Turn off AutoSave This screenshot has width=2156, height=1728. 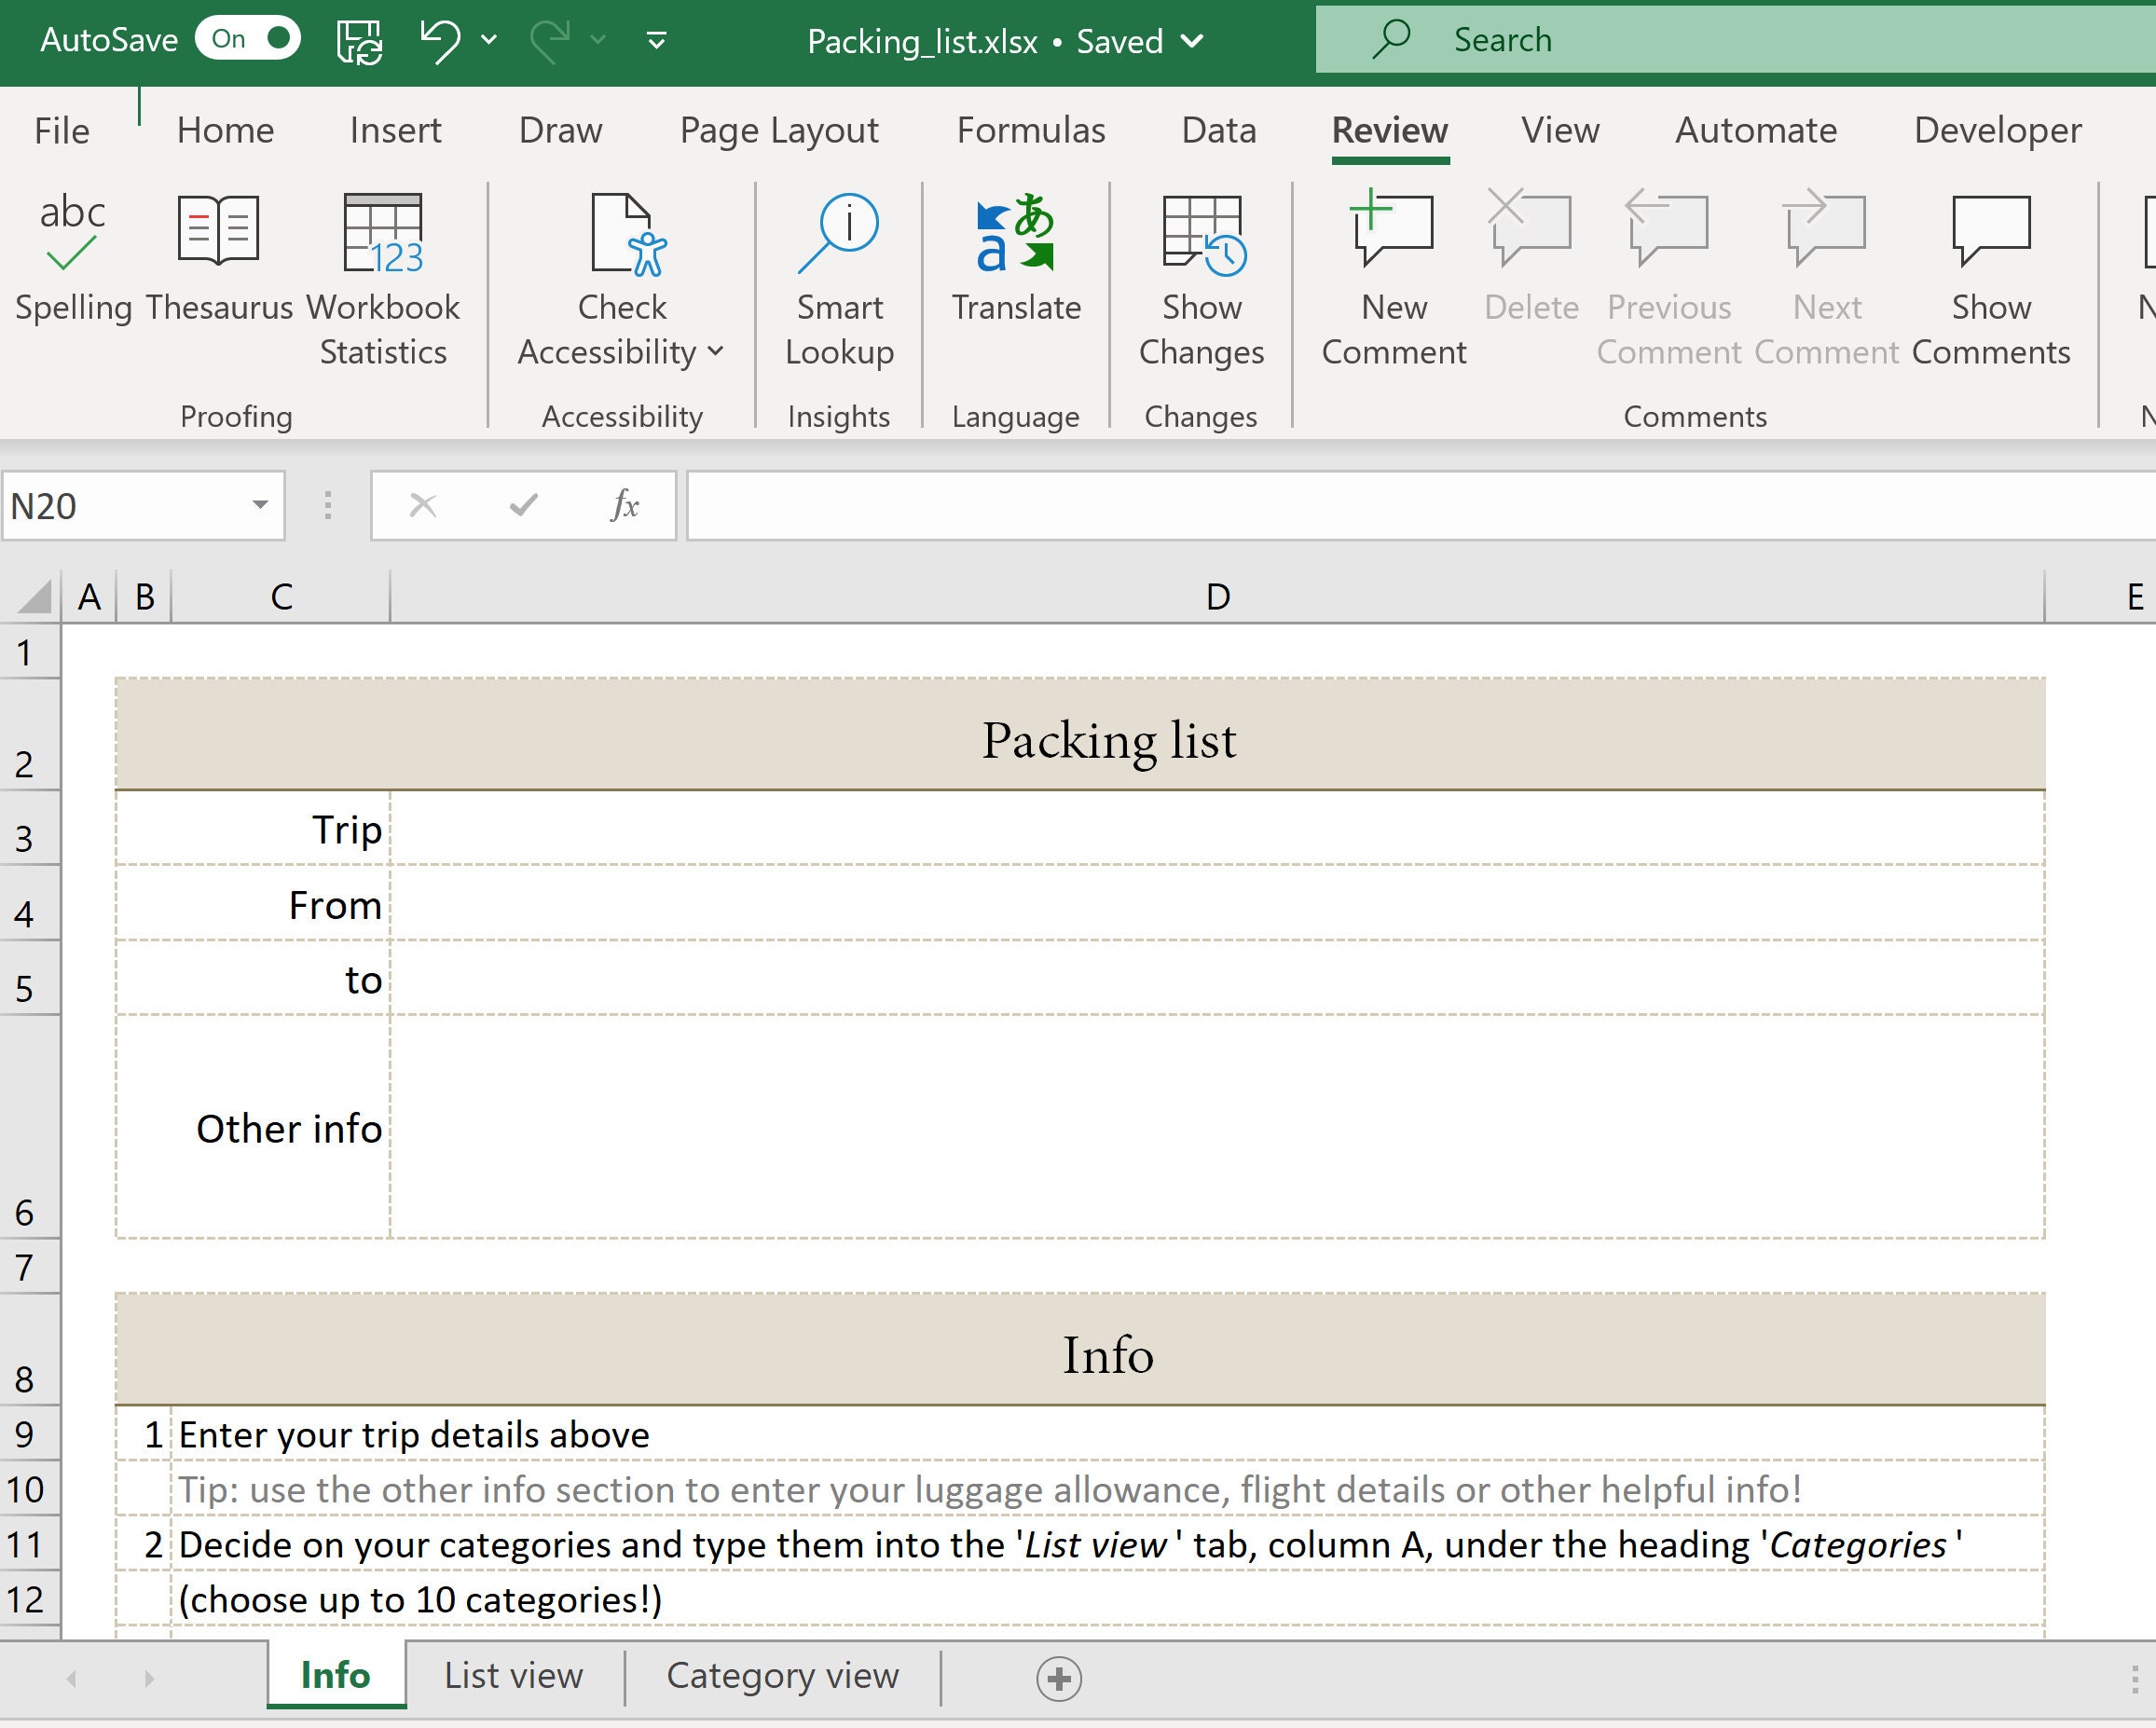tap(248, 38)
